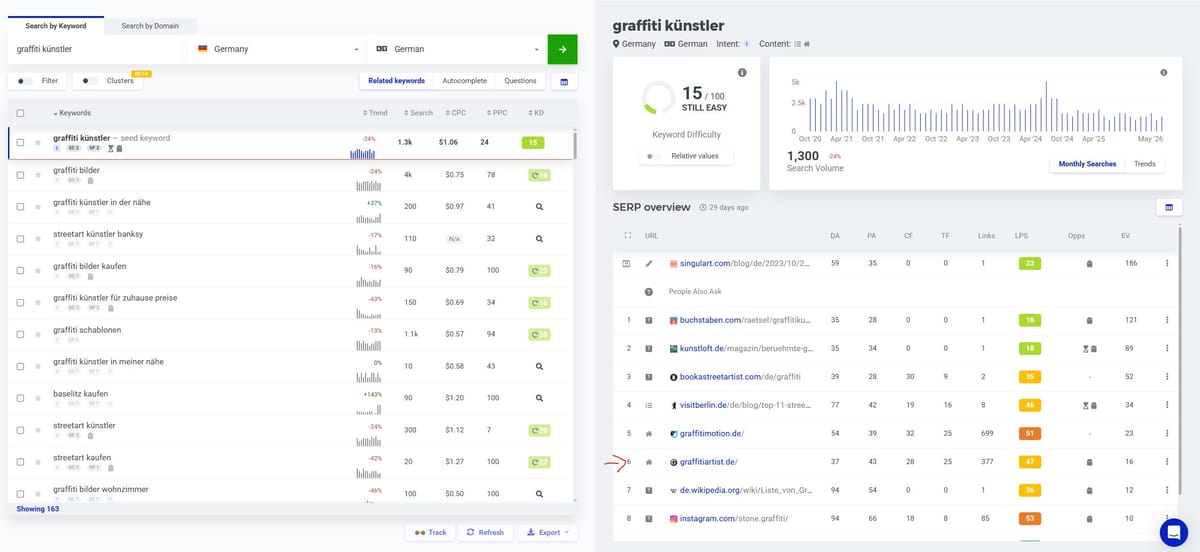Open info icon on Keyword Difficulty card
Image resolution: width=1200 pixels, height=552 pixels.
click(742, 73)
